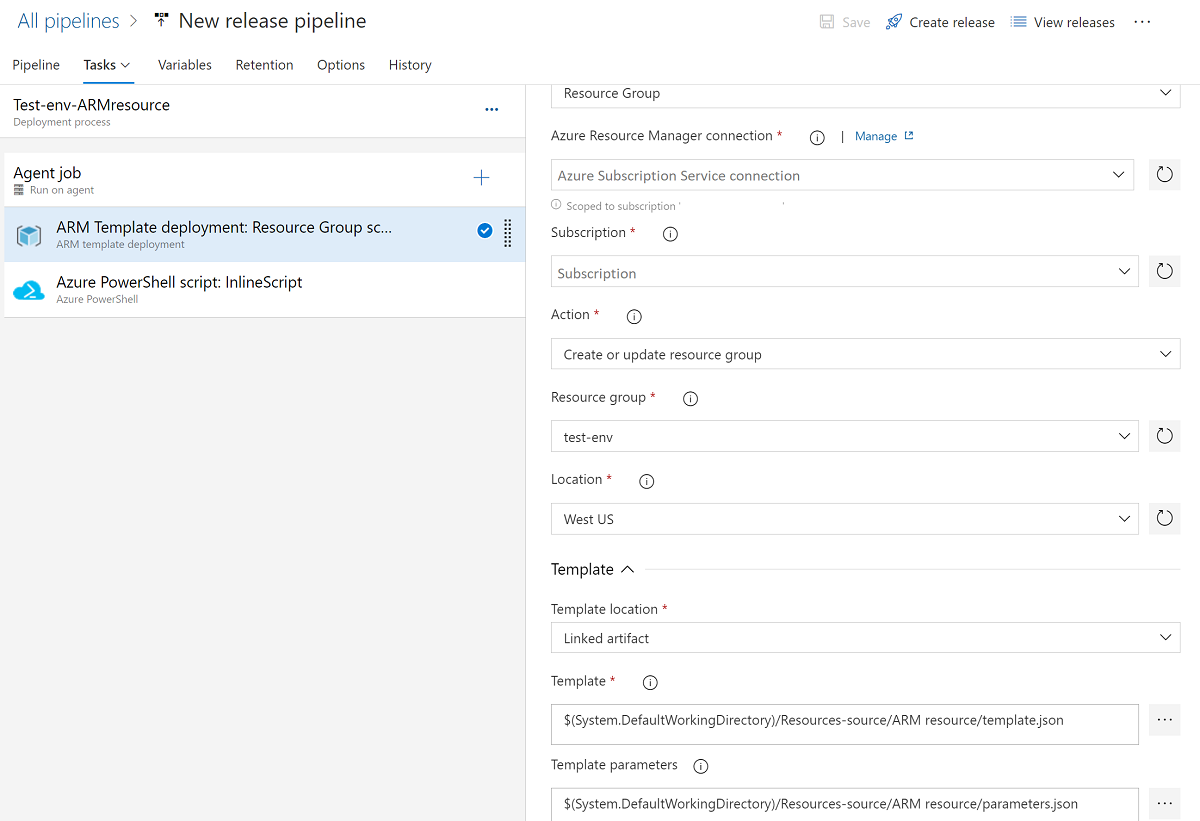Image resolution: width=1200 pixels, height=821 pixels.
Task: Open the Retention tab
Action: tap(264, 65)
